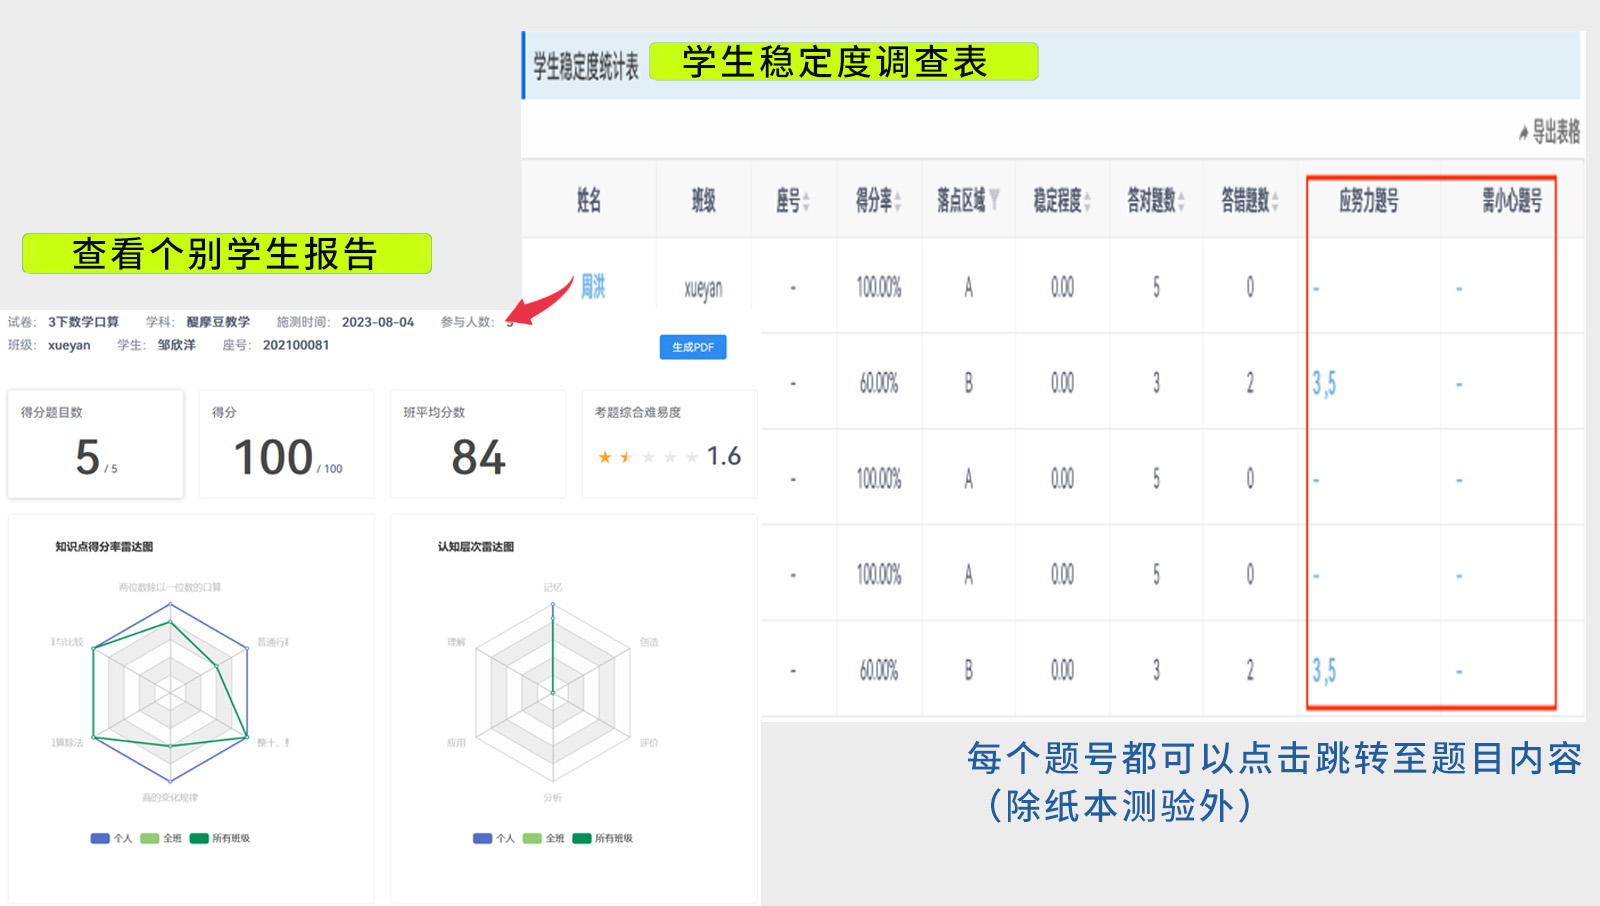Screen dimensions: 1600x906
Task: Click the 导出表格 export icon
Action: 1523,132
